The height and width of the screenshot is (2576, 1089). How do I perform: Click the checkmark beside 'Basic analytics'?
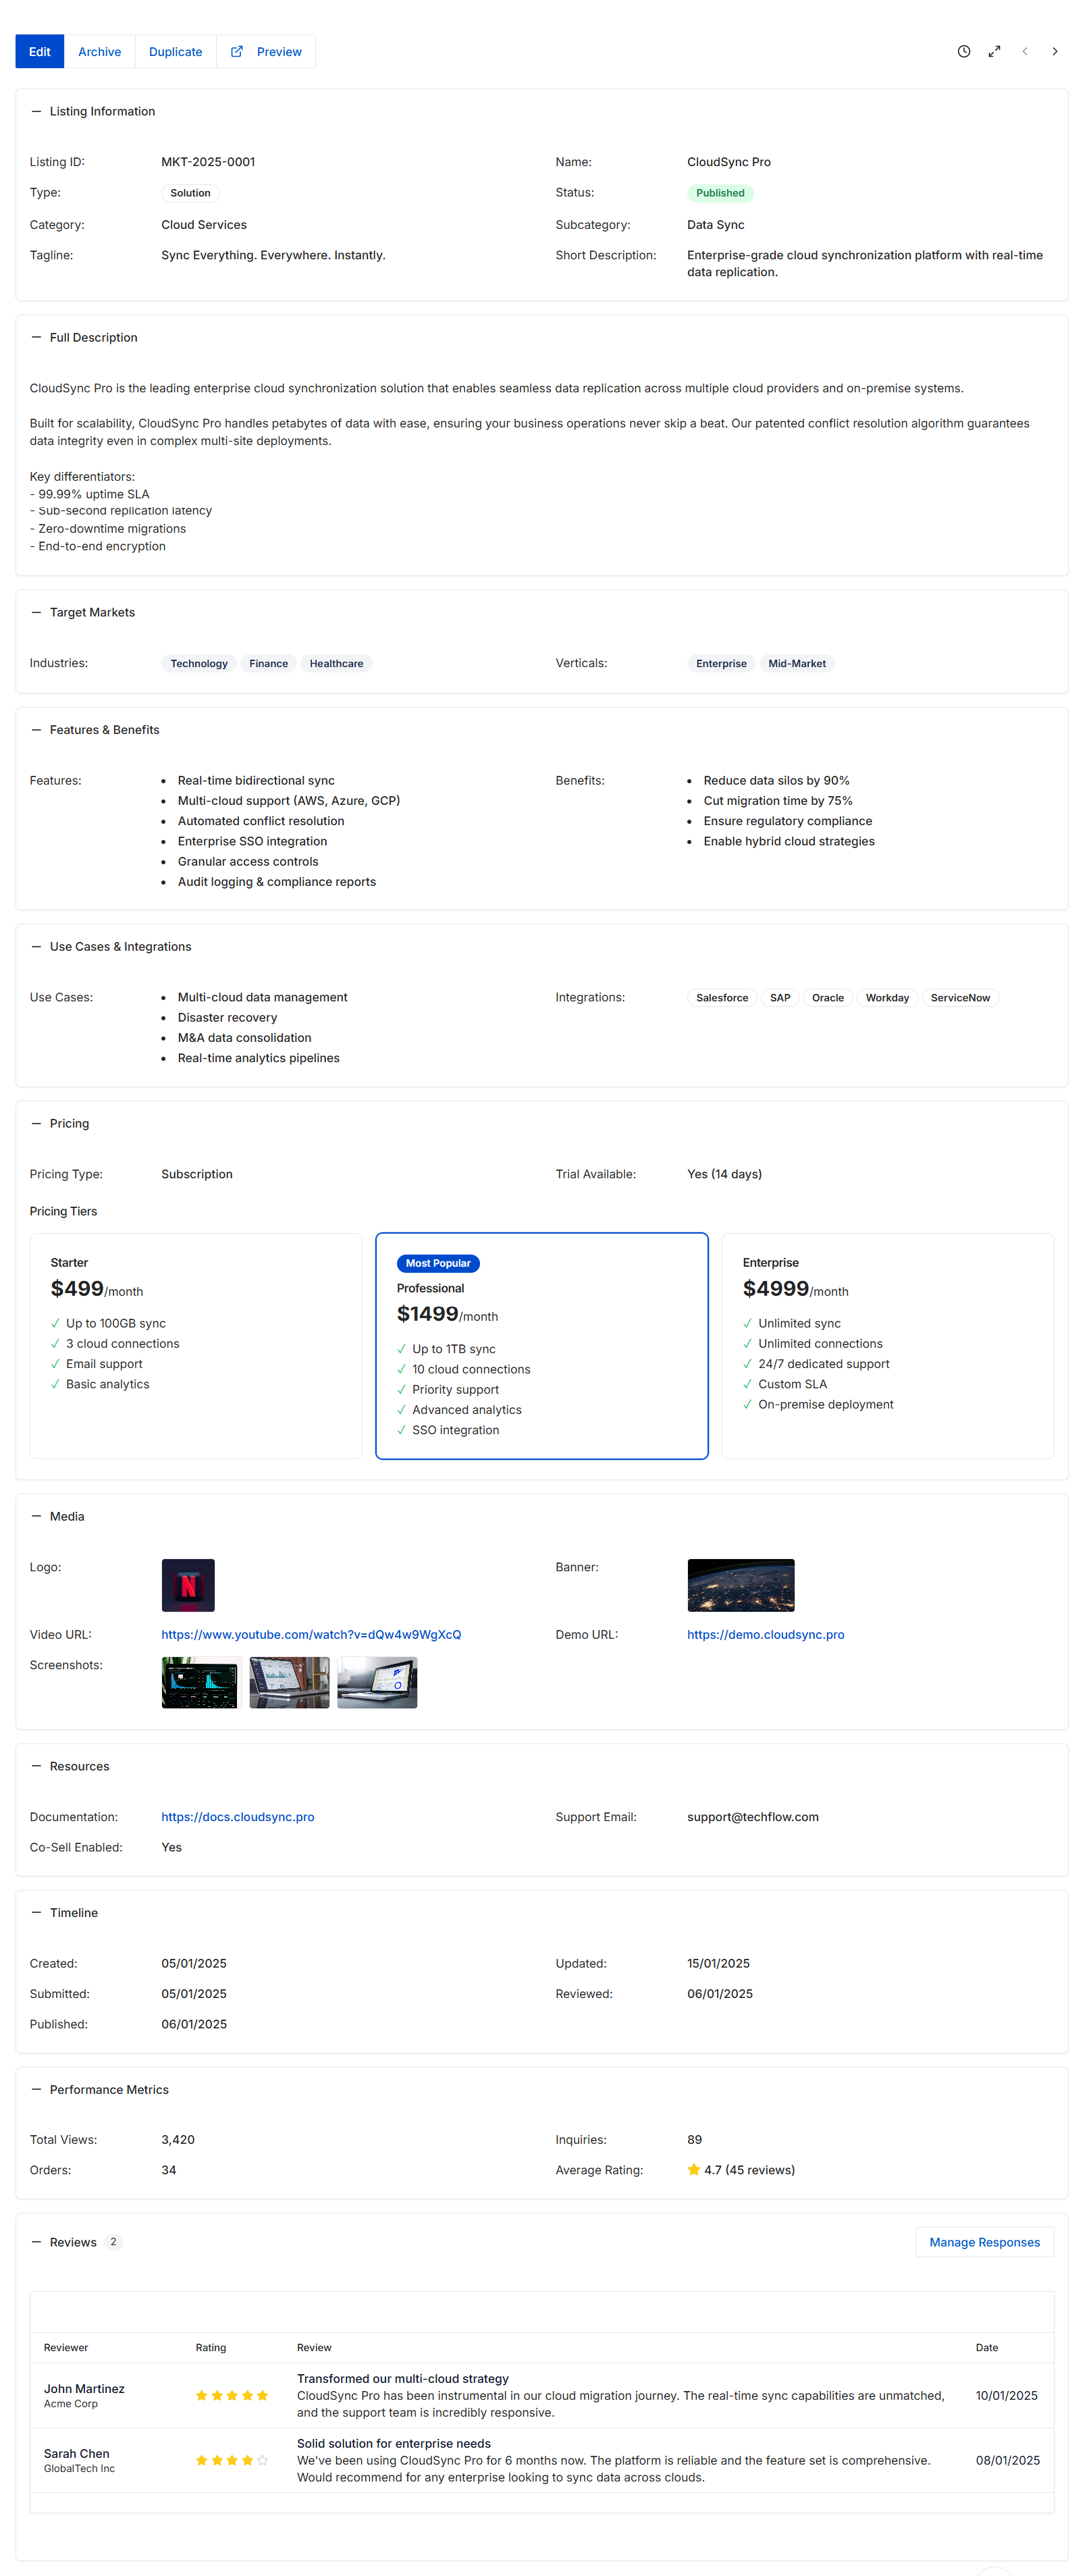pyautogui.click(x=56, y=1385)
